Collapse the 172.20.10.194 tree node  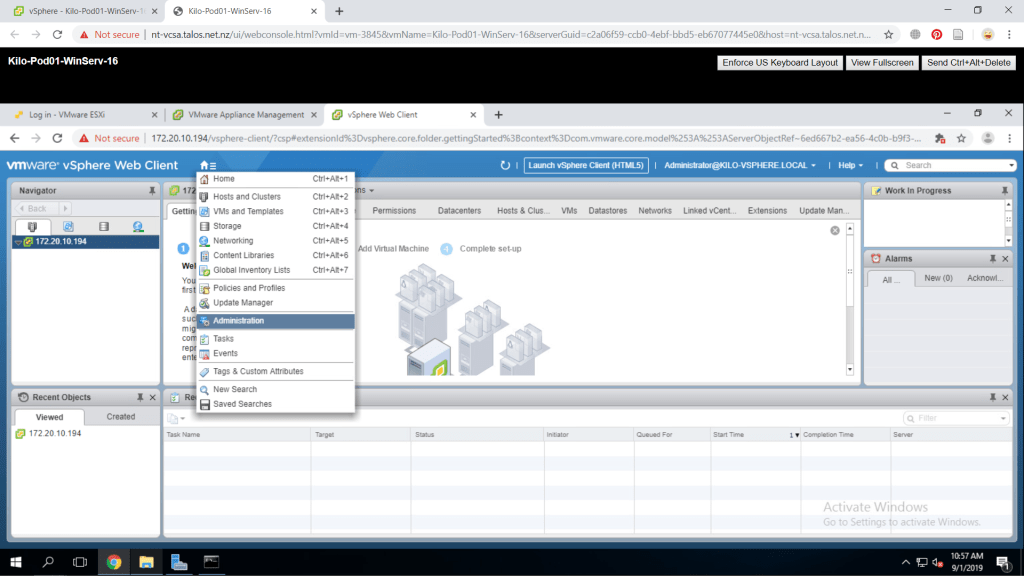17,242
